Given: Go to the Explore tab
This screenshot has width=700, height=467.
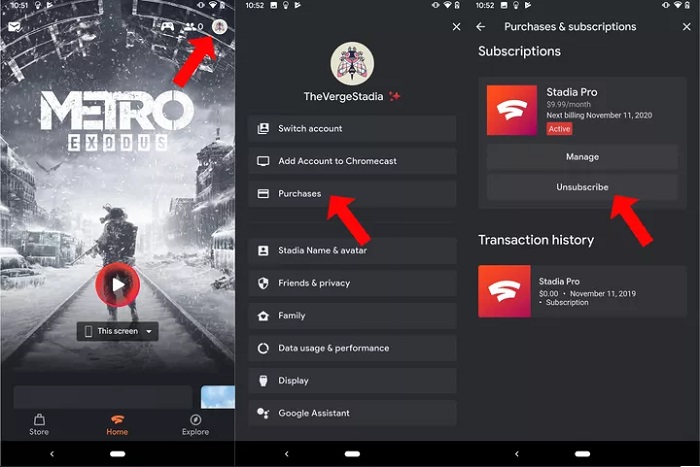Looking at the screenshot, I should (x=195, y=425).
